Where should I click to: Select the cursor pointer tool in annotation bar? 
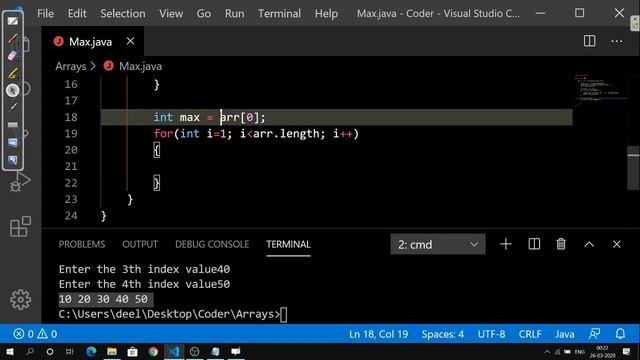point(13,90)
